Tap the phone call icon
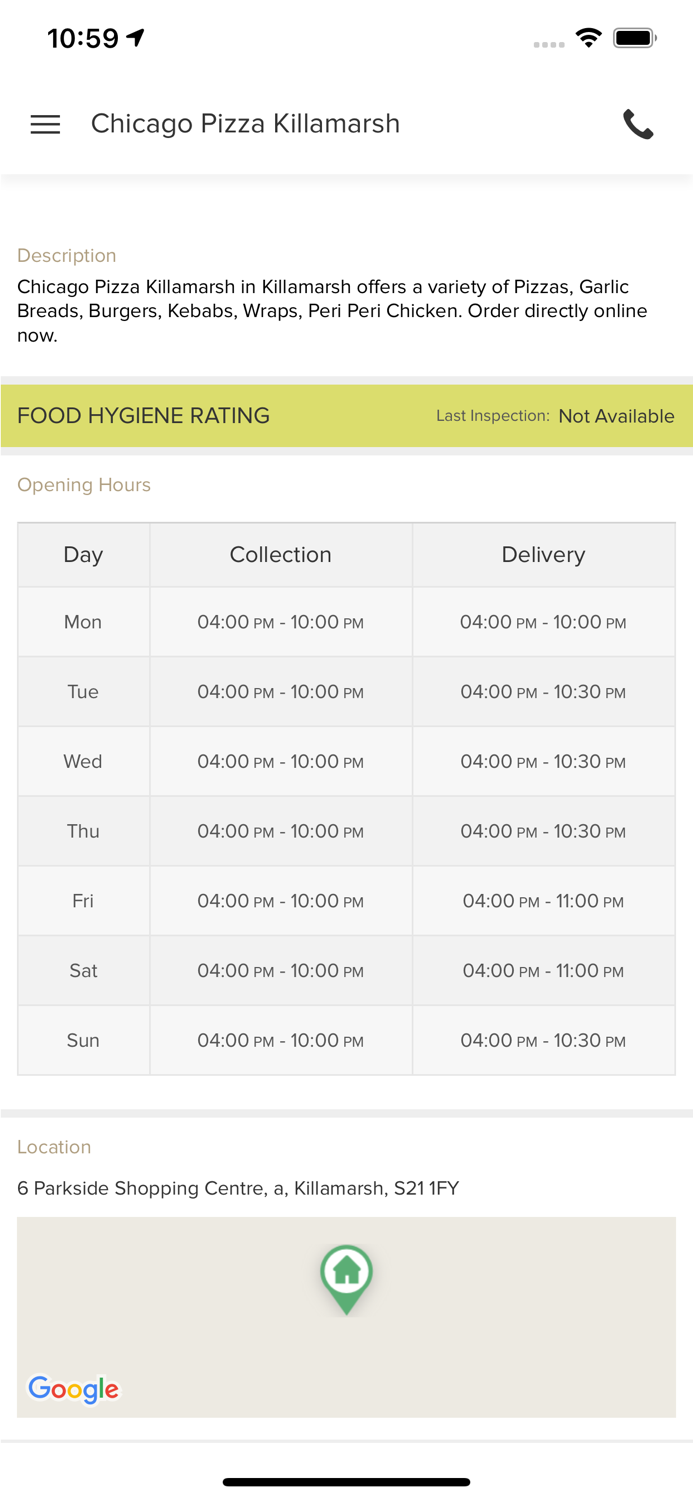The height and width of the screenshot is (1500, 693). pos(638,124)
